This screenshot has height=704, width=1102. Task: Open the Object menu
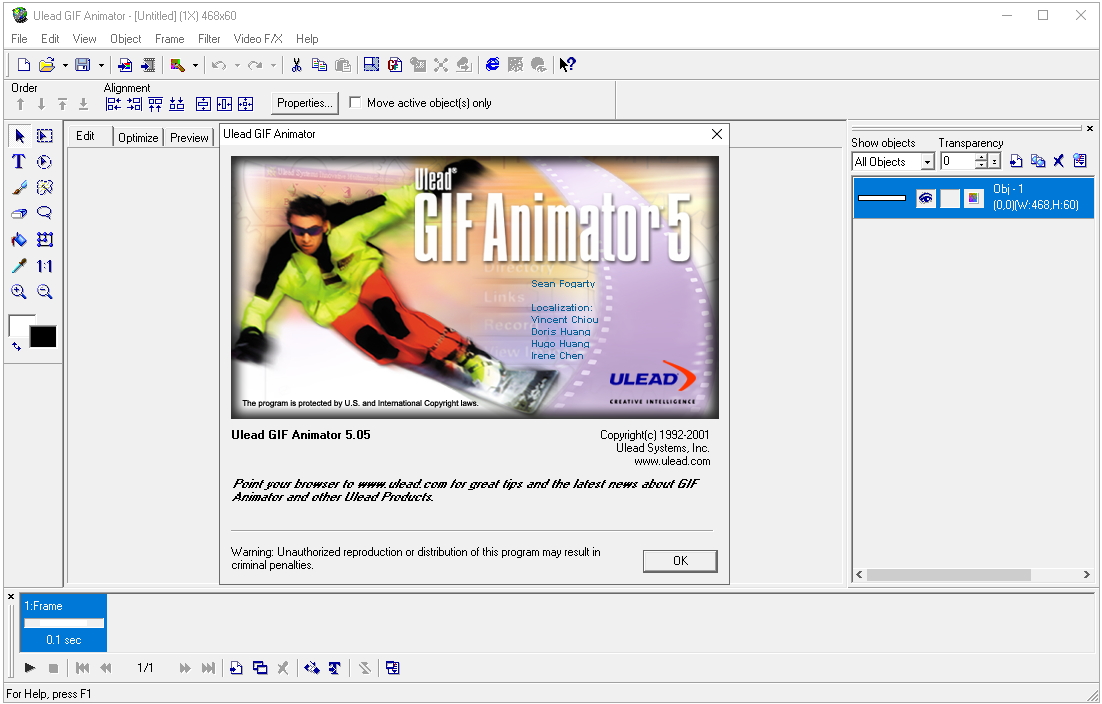coord(126,39)
